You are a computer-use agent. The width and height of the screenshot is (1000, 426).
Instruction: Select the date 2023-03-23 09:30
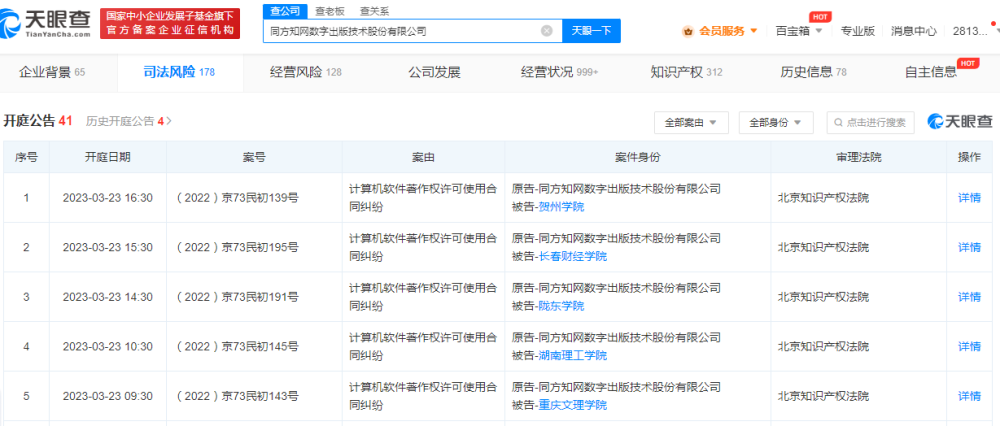(108, 397)
